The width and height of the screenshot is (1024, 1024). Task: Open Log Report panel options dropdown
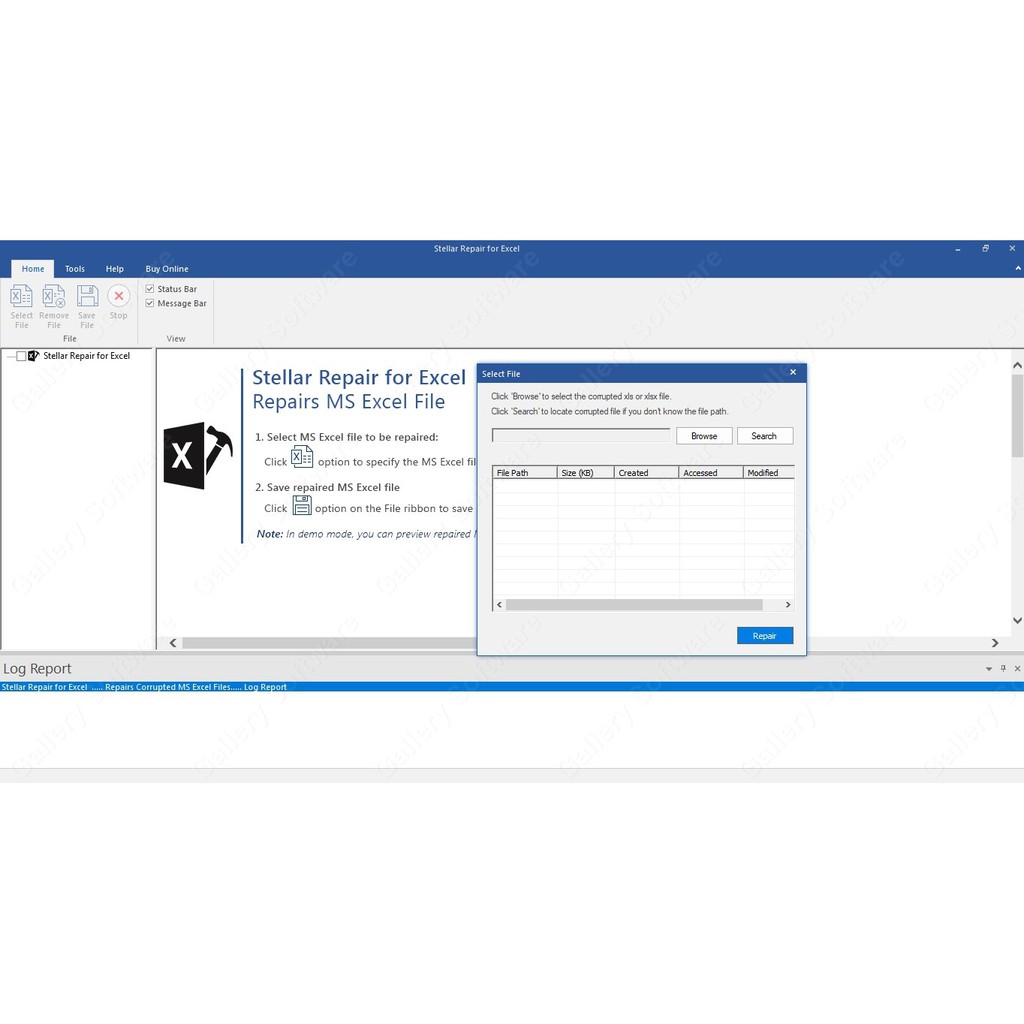pos(989,669)
